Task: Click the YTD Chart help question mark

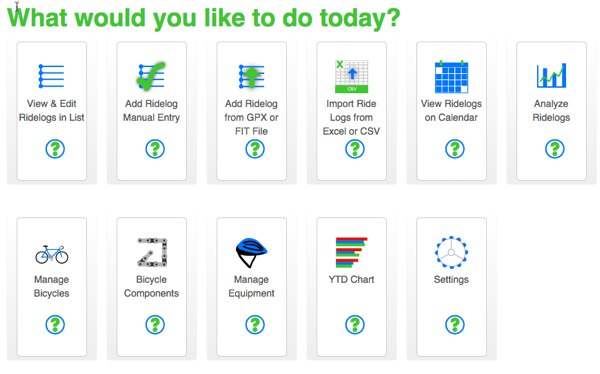Action: pyautogui.click(x=355, y=325)
